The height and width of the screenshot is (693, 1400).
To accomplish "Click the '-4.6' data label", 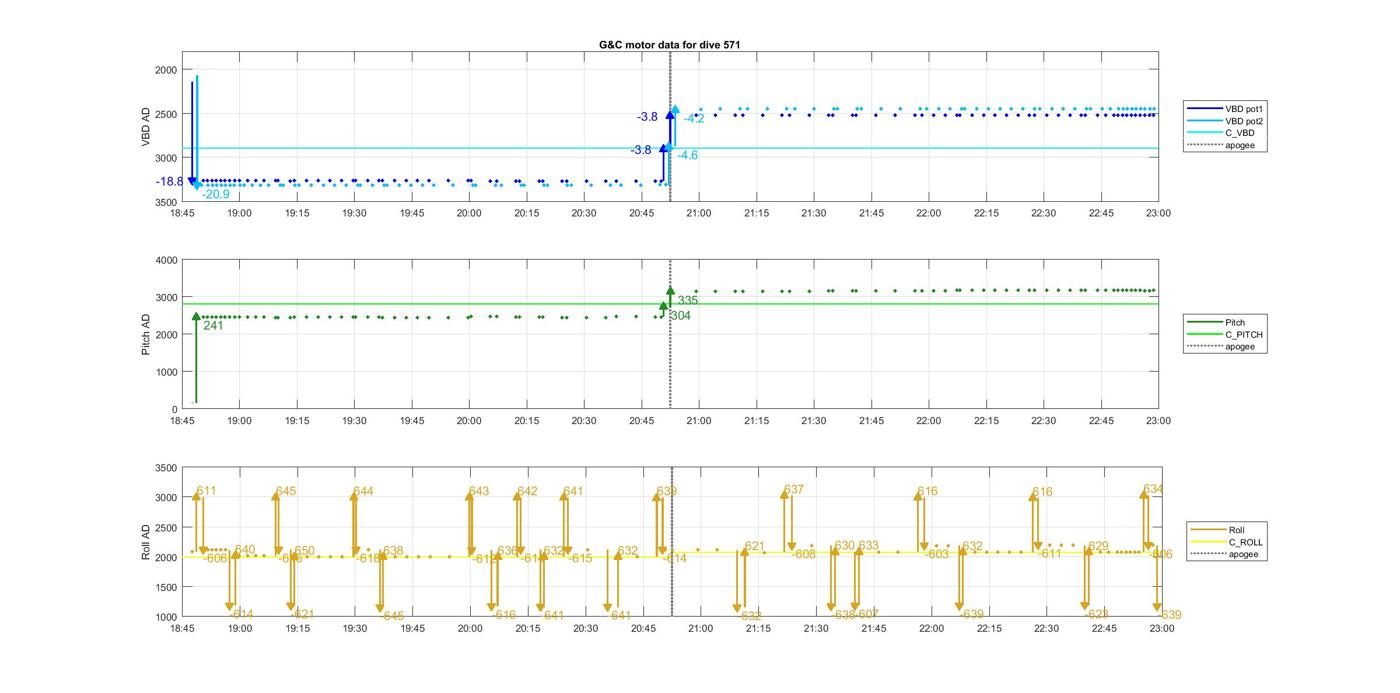I will 687,155.
